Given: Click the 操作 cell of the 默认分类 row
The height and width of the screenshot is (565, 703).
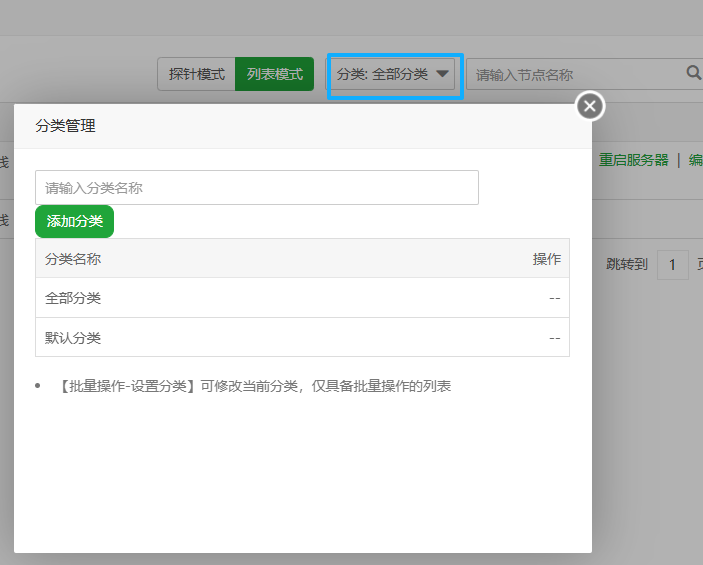Looking at the screenshot, I should point(554,338).
